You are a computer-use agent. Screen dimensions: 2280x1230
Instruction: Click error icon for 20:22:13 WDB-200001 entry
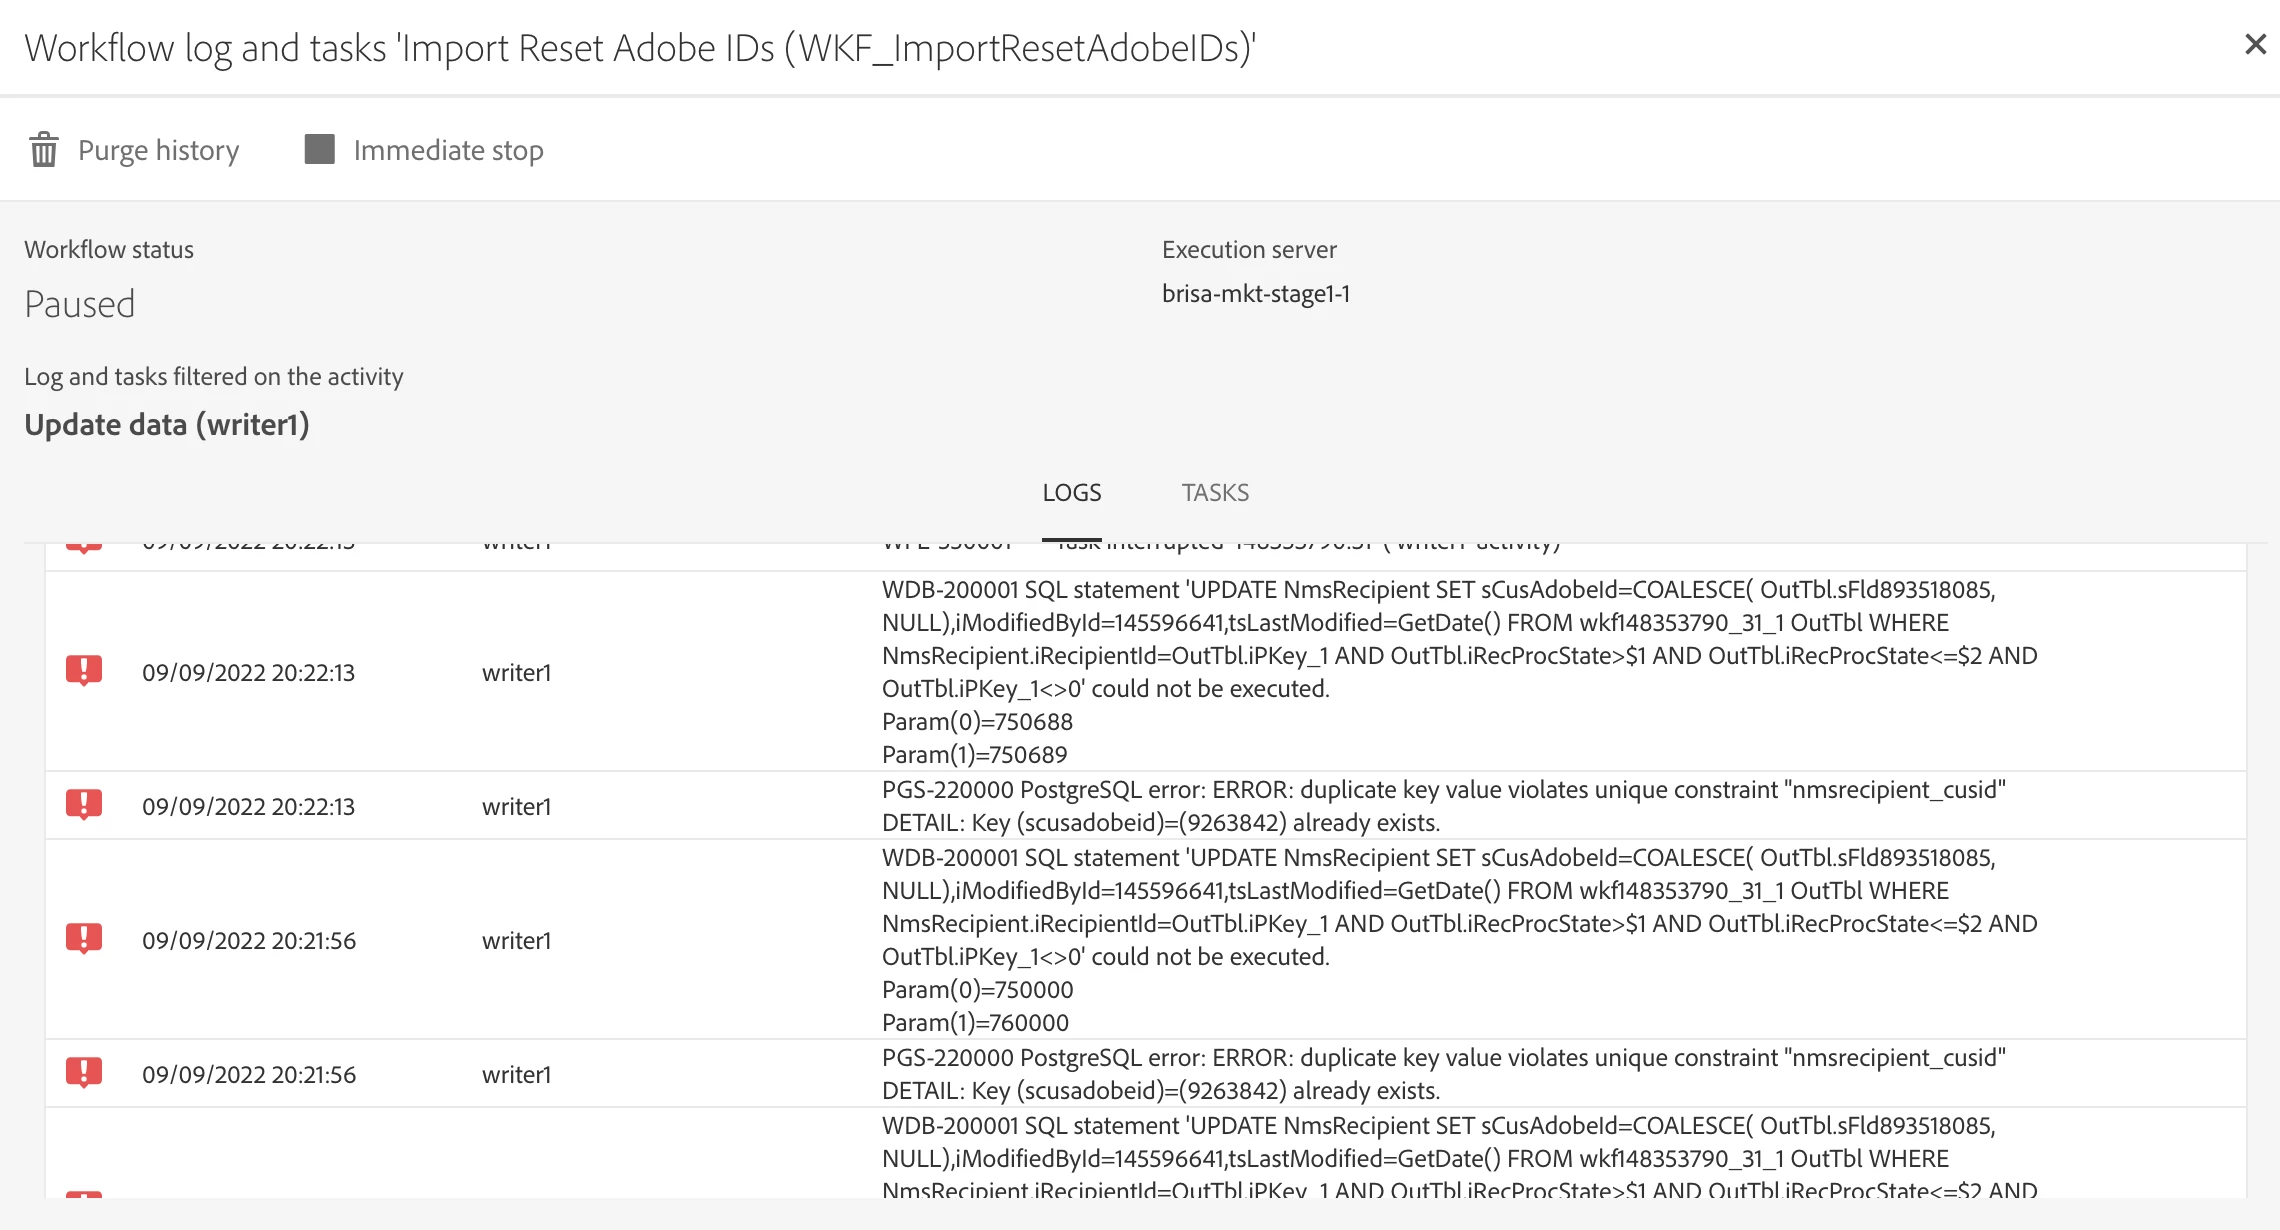point(84,670)
